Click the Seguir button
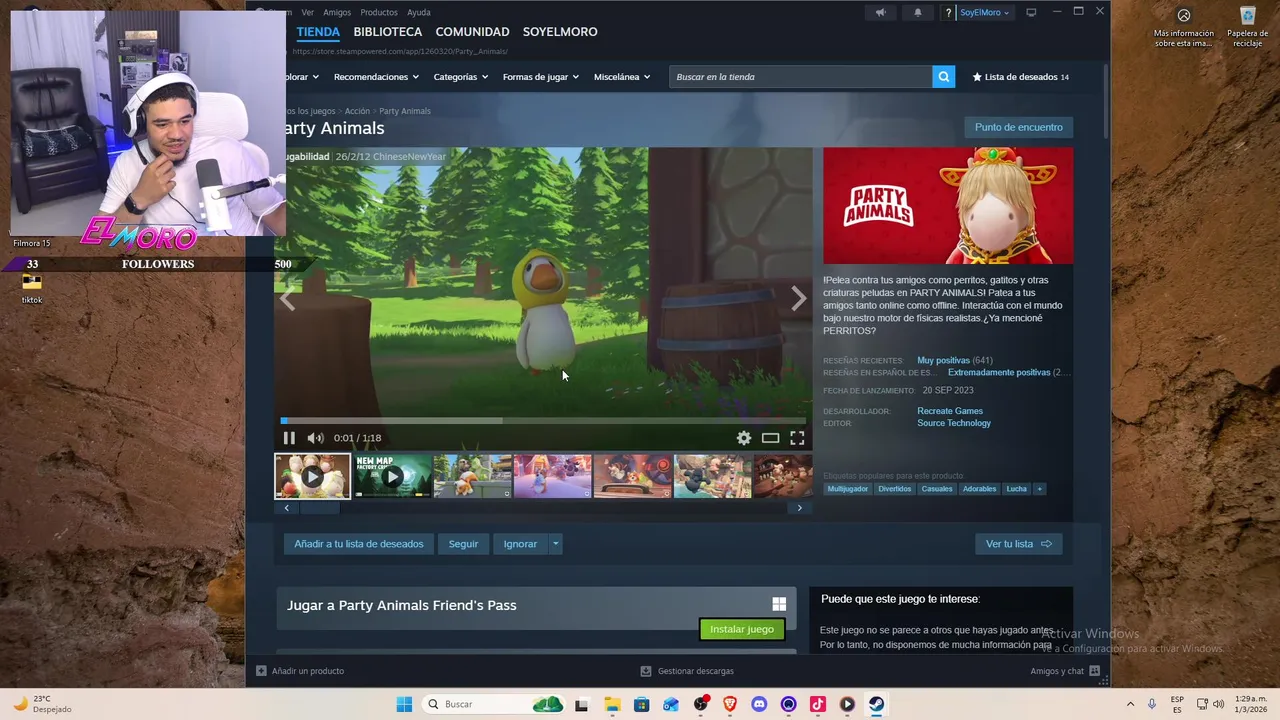 pos(463,544)
